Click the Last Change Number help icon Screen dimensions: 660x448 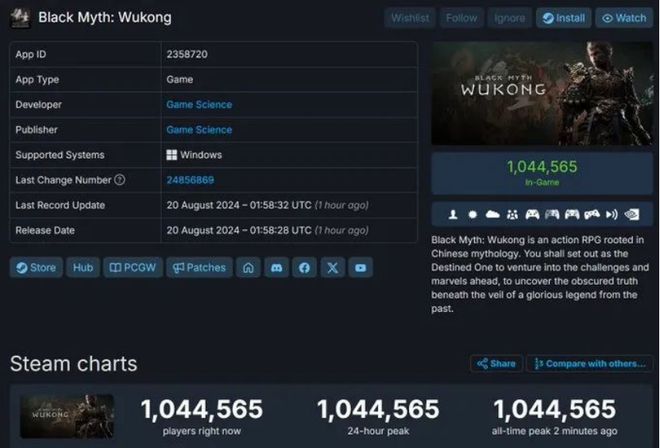pos(120,180)
